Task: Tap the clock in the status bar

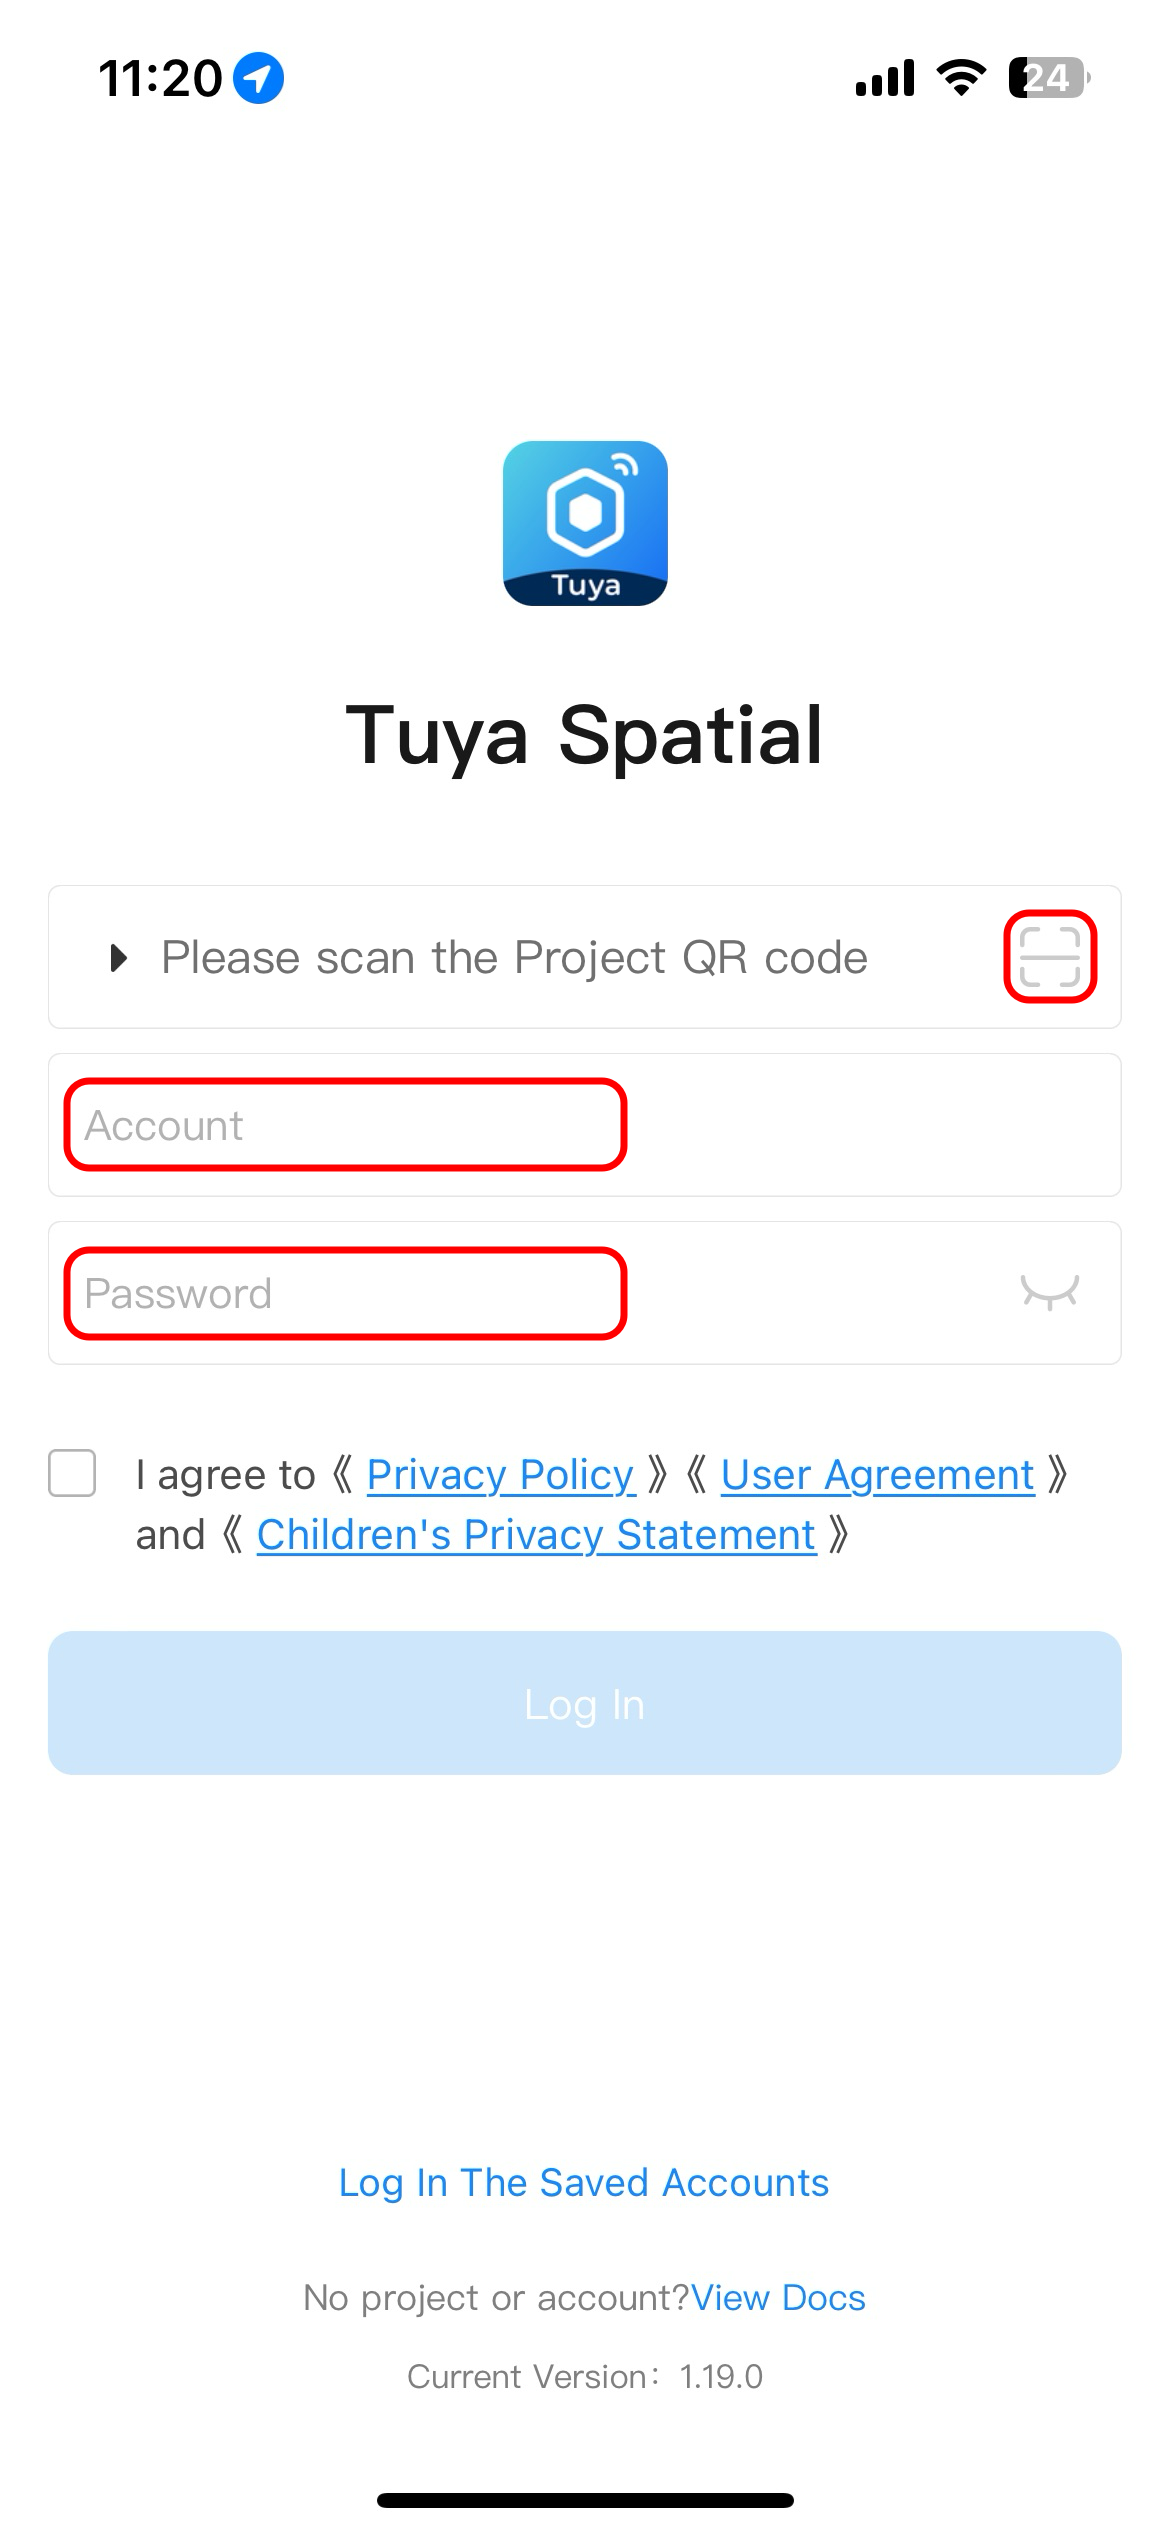Action: [160, 78]
